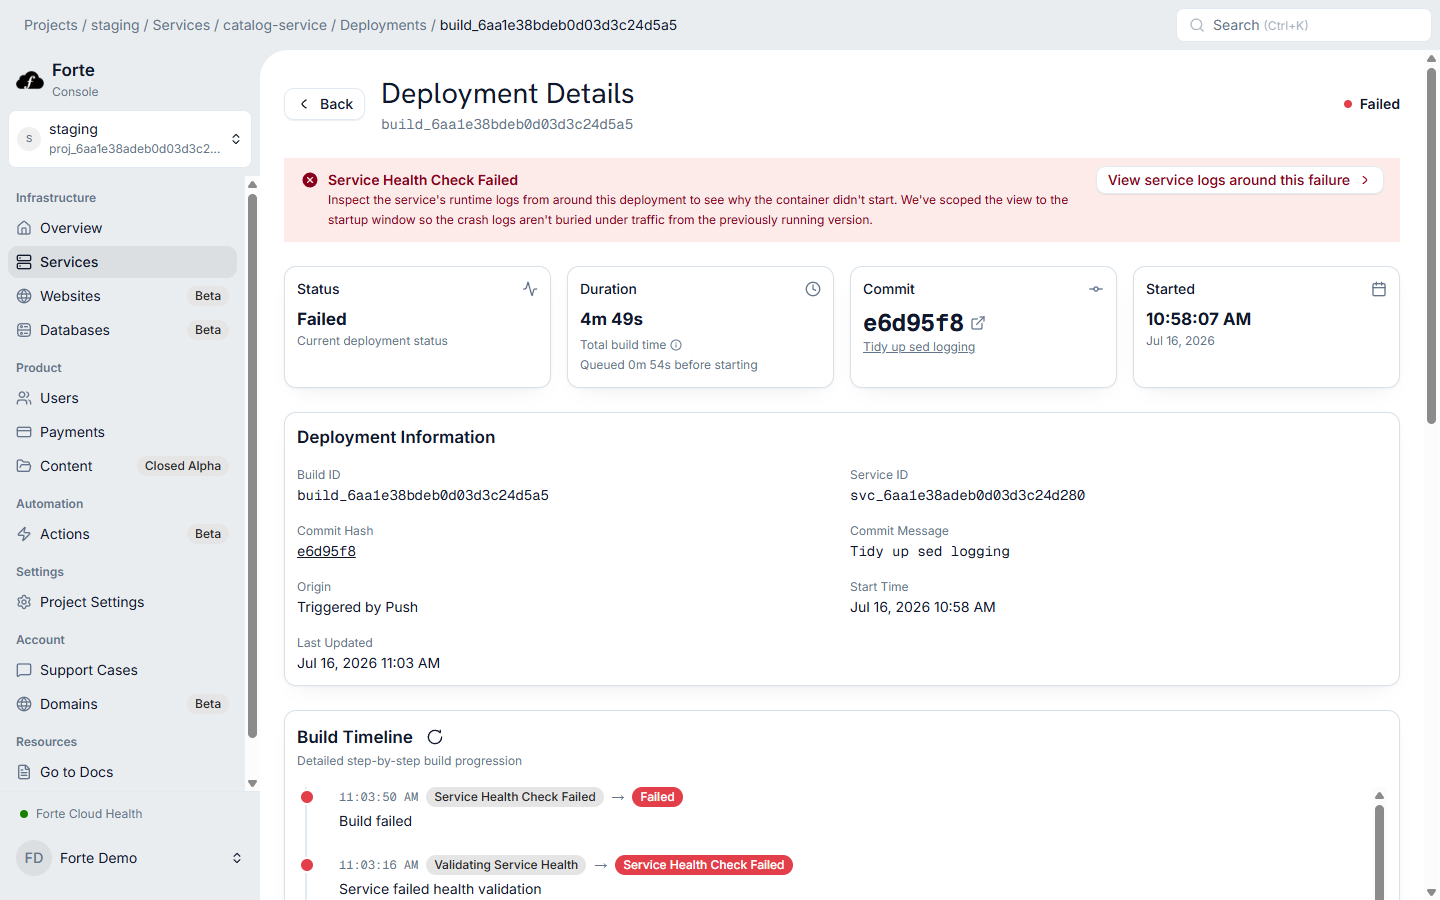Click the info icon next to Total build time
1440x900 pixels.
point(676,345)
